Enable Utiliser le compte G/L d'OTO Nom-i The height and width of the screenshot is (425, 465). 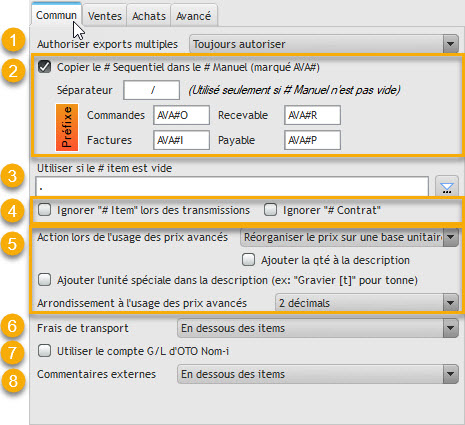point(44,351)
